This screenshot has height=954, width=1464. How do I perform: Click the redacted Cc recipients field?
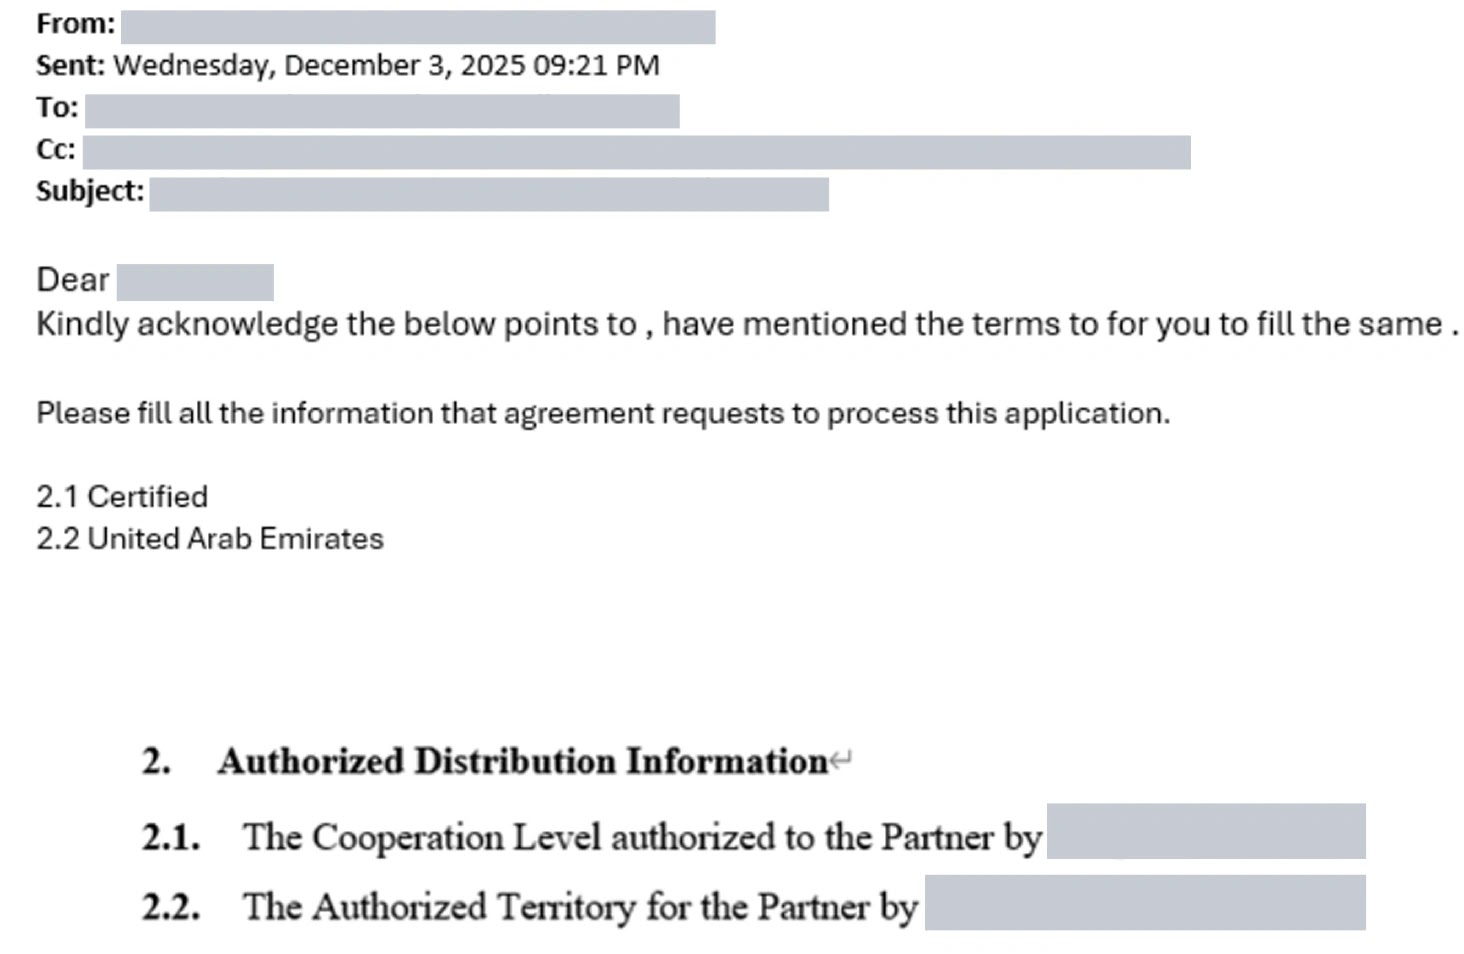click(636, 152)
